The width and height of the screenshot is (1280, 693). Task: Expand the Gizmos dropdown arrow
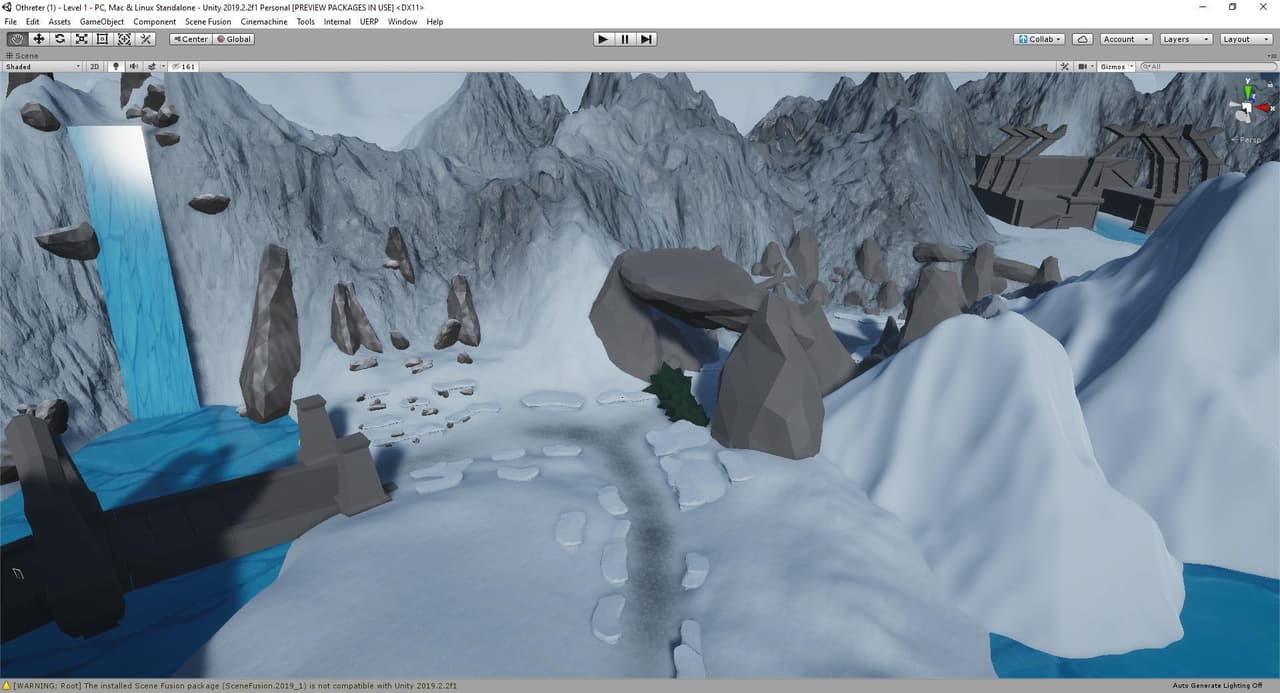point(1131,67)
